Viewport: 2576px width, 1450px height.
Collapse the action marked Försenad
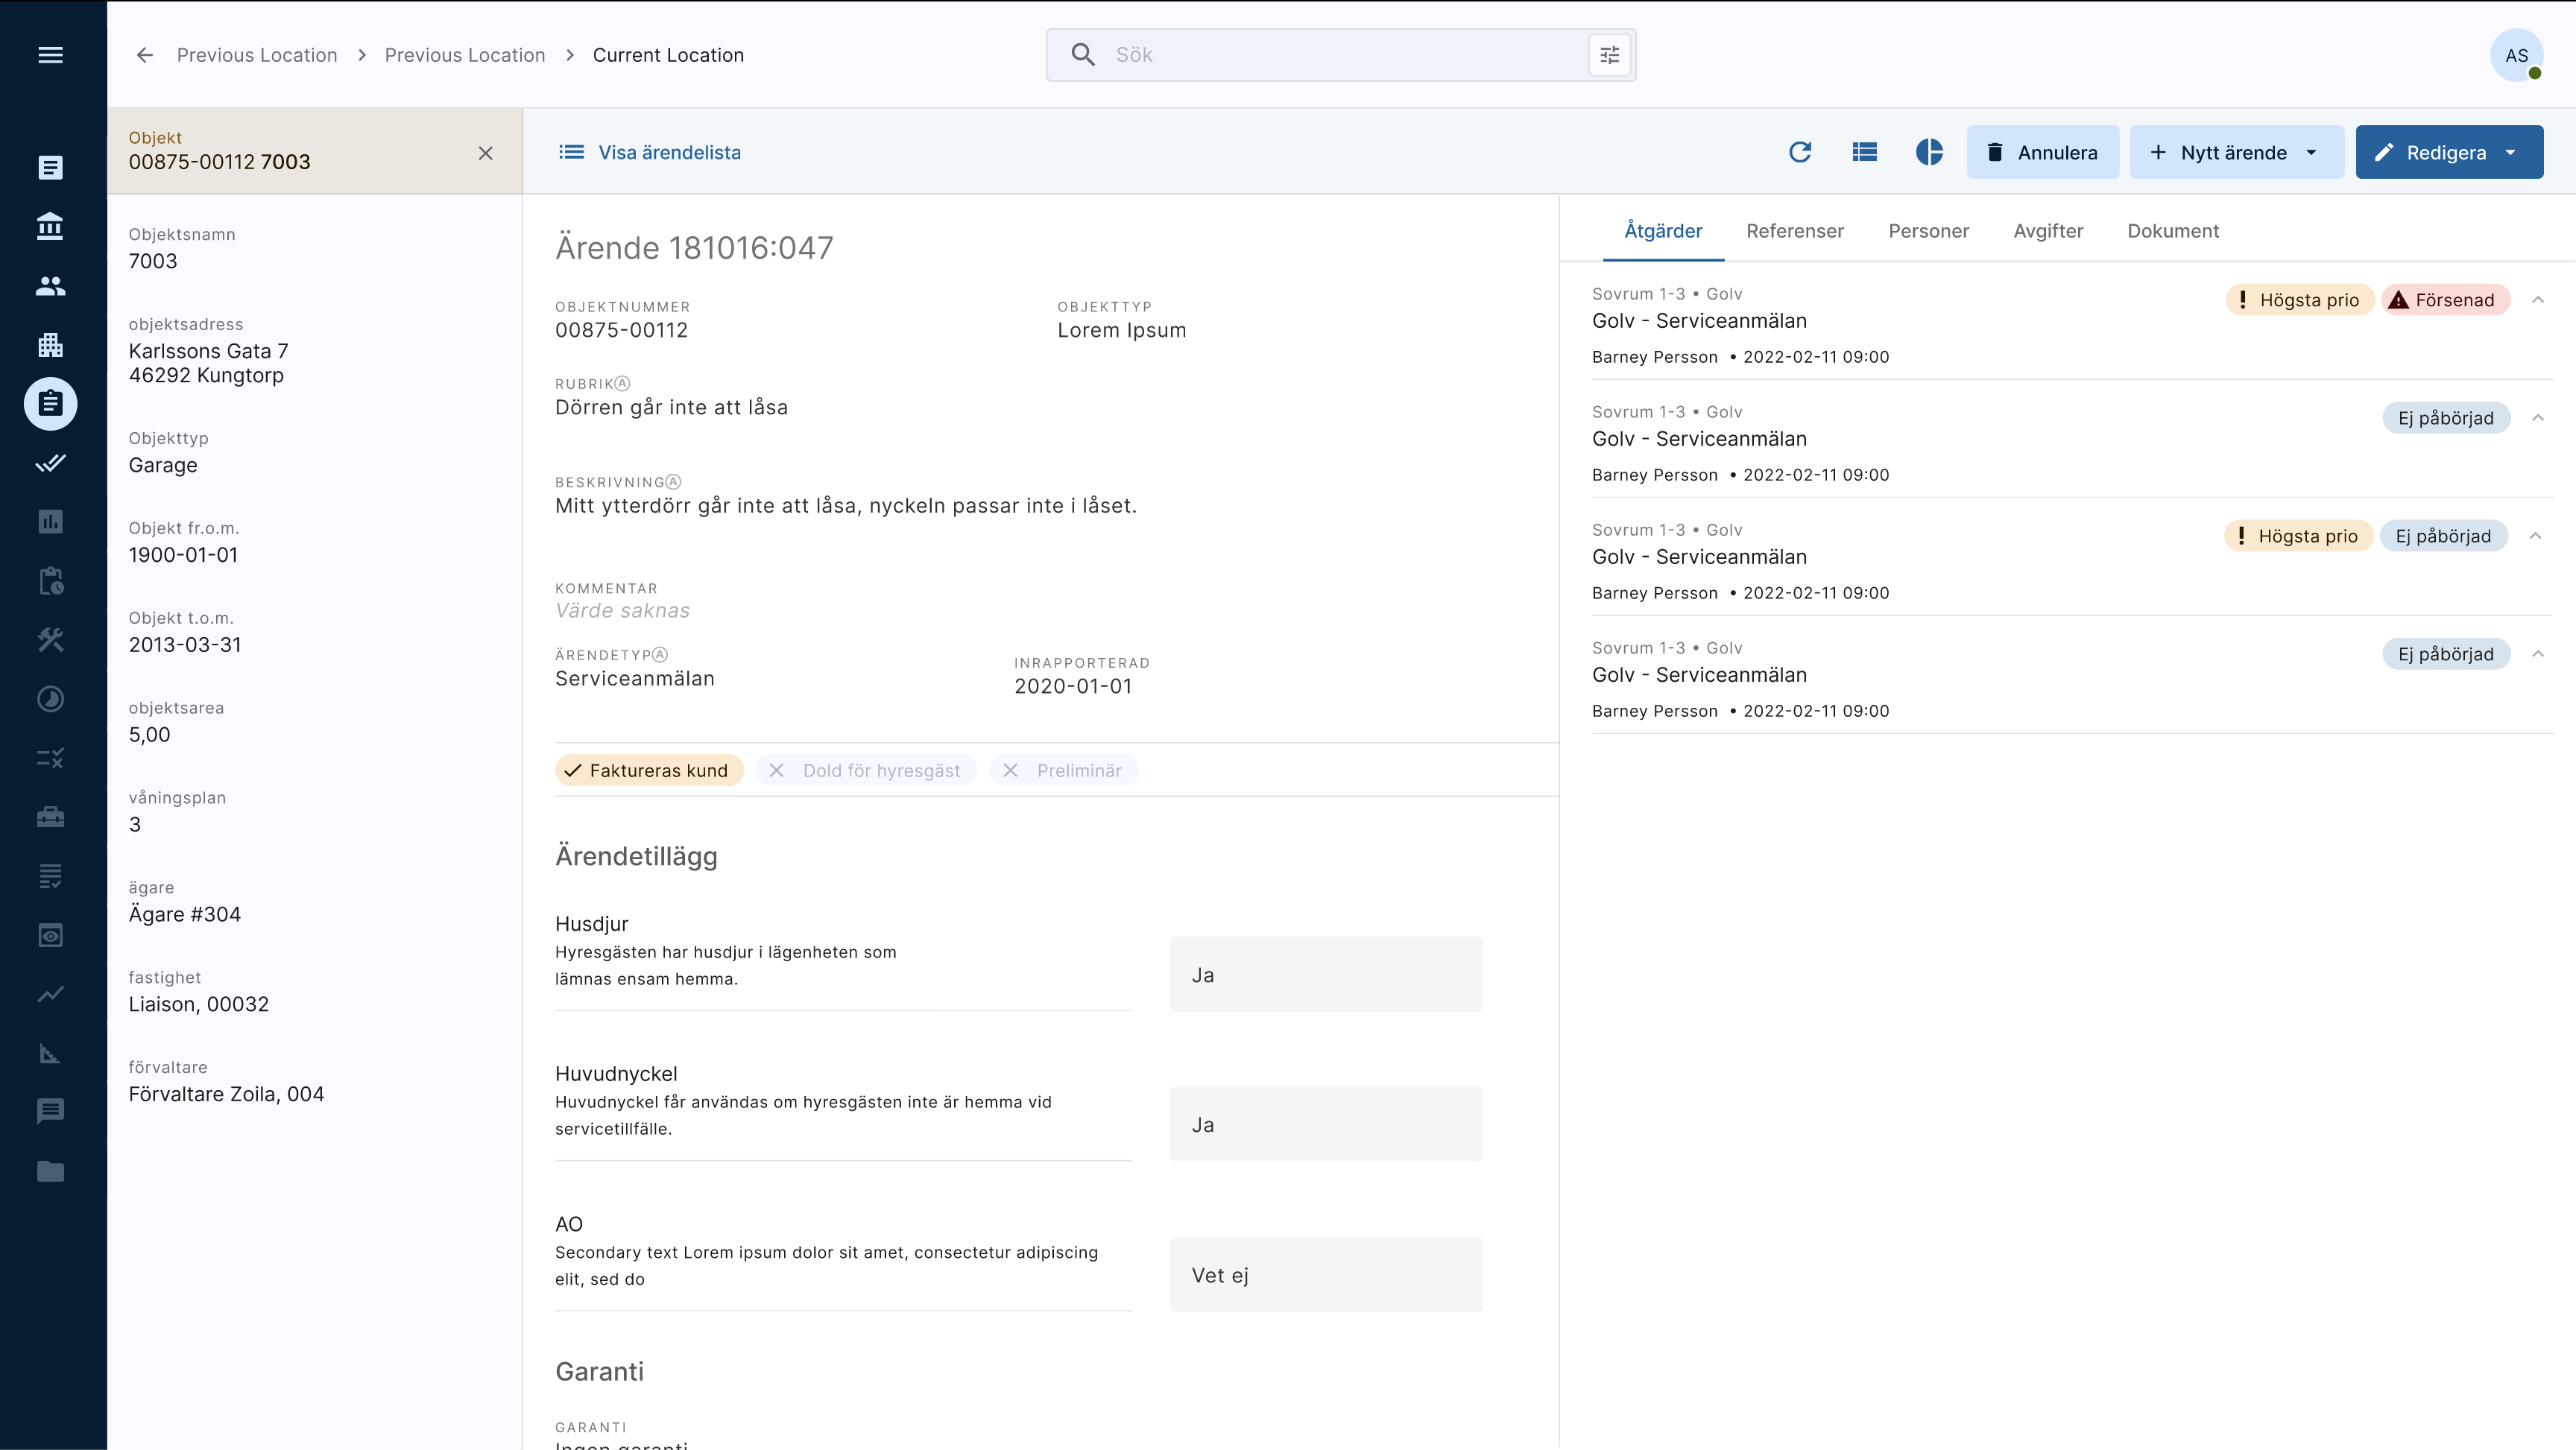2538,300
